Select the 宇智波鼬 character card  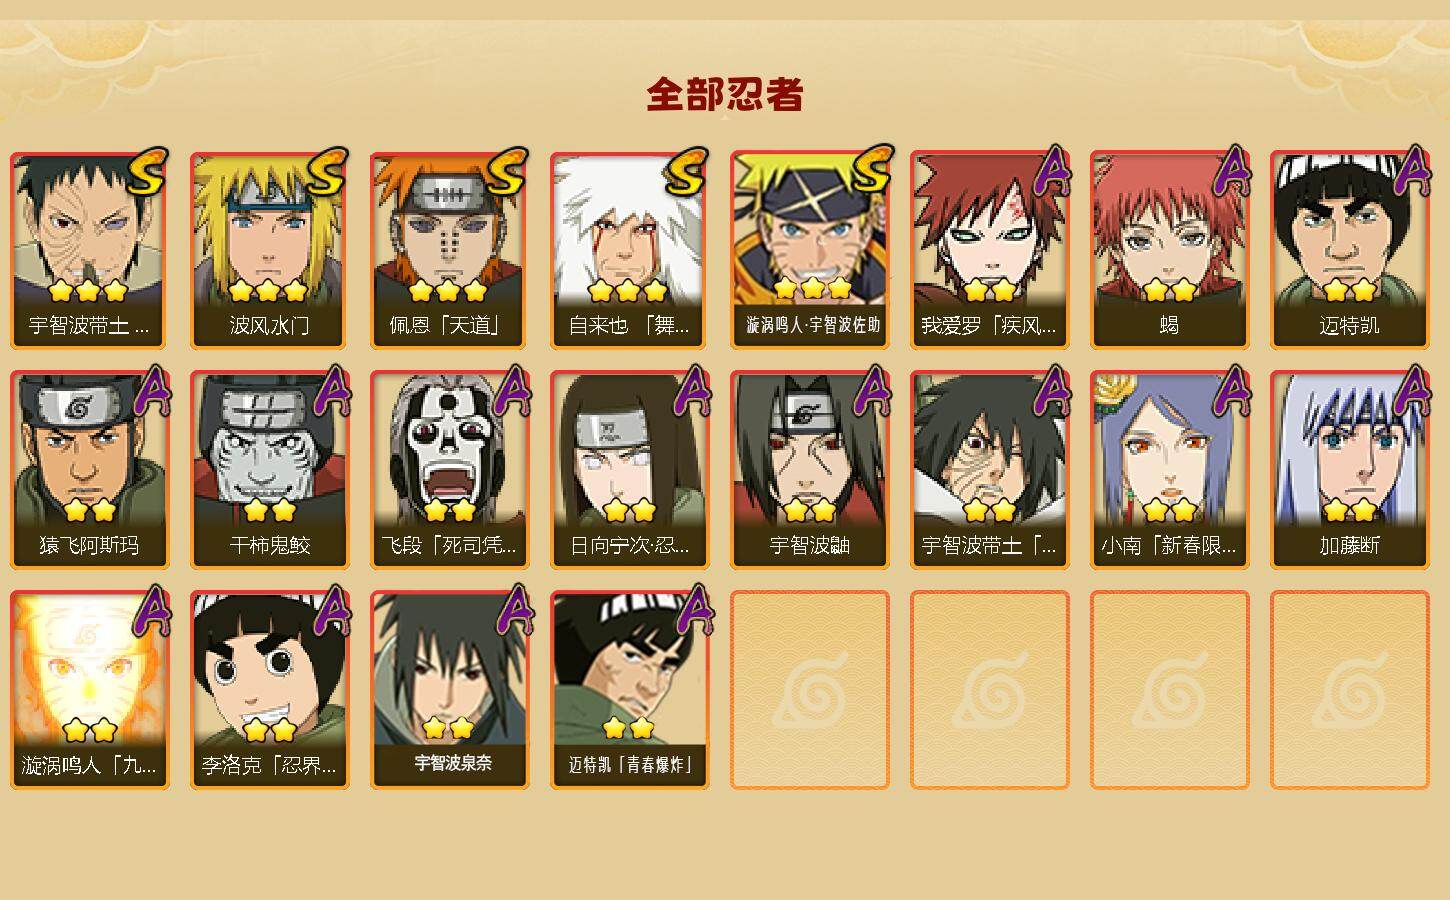coord(809,470)
